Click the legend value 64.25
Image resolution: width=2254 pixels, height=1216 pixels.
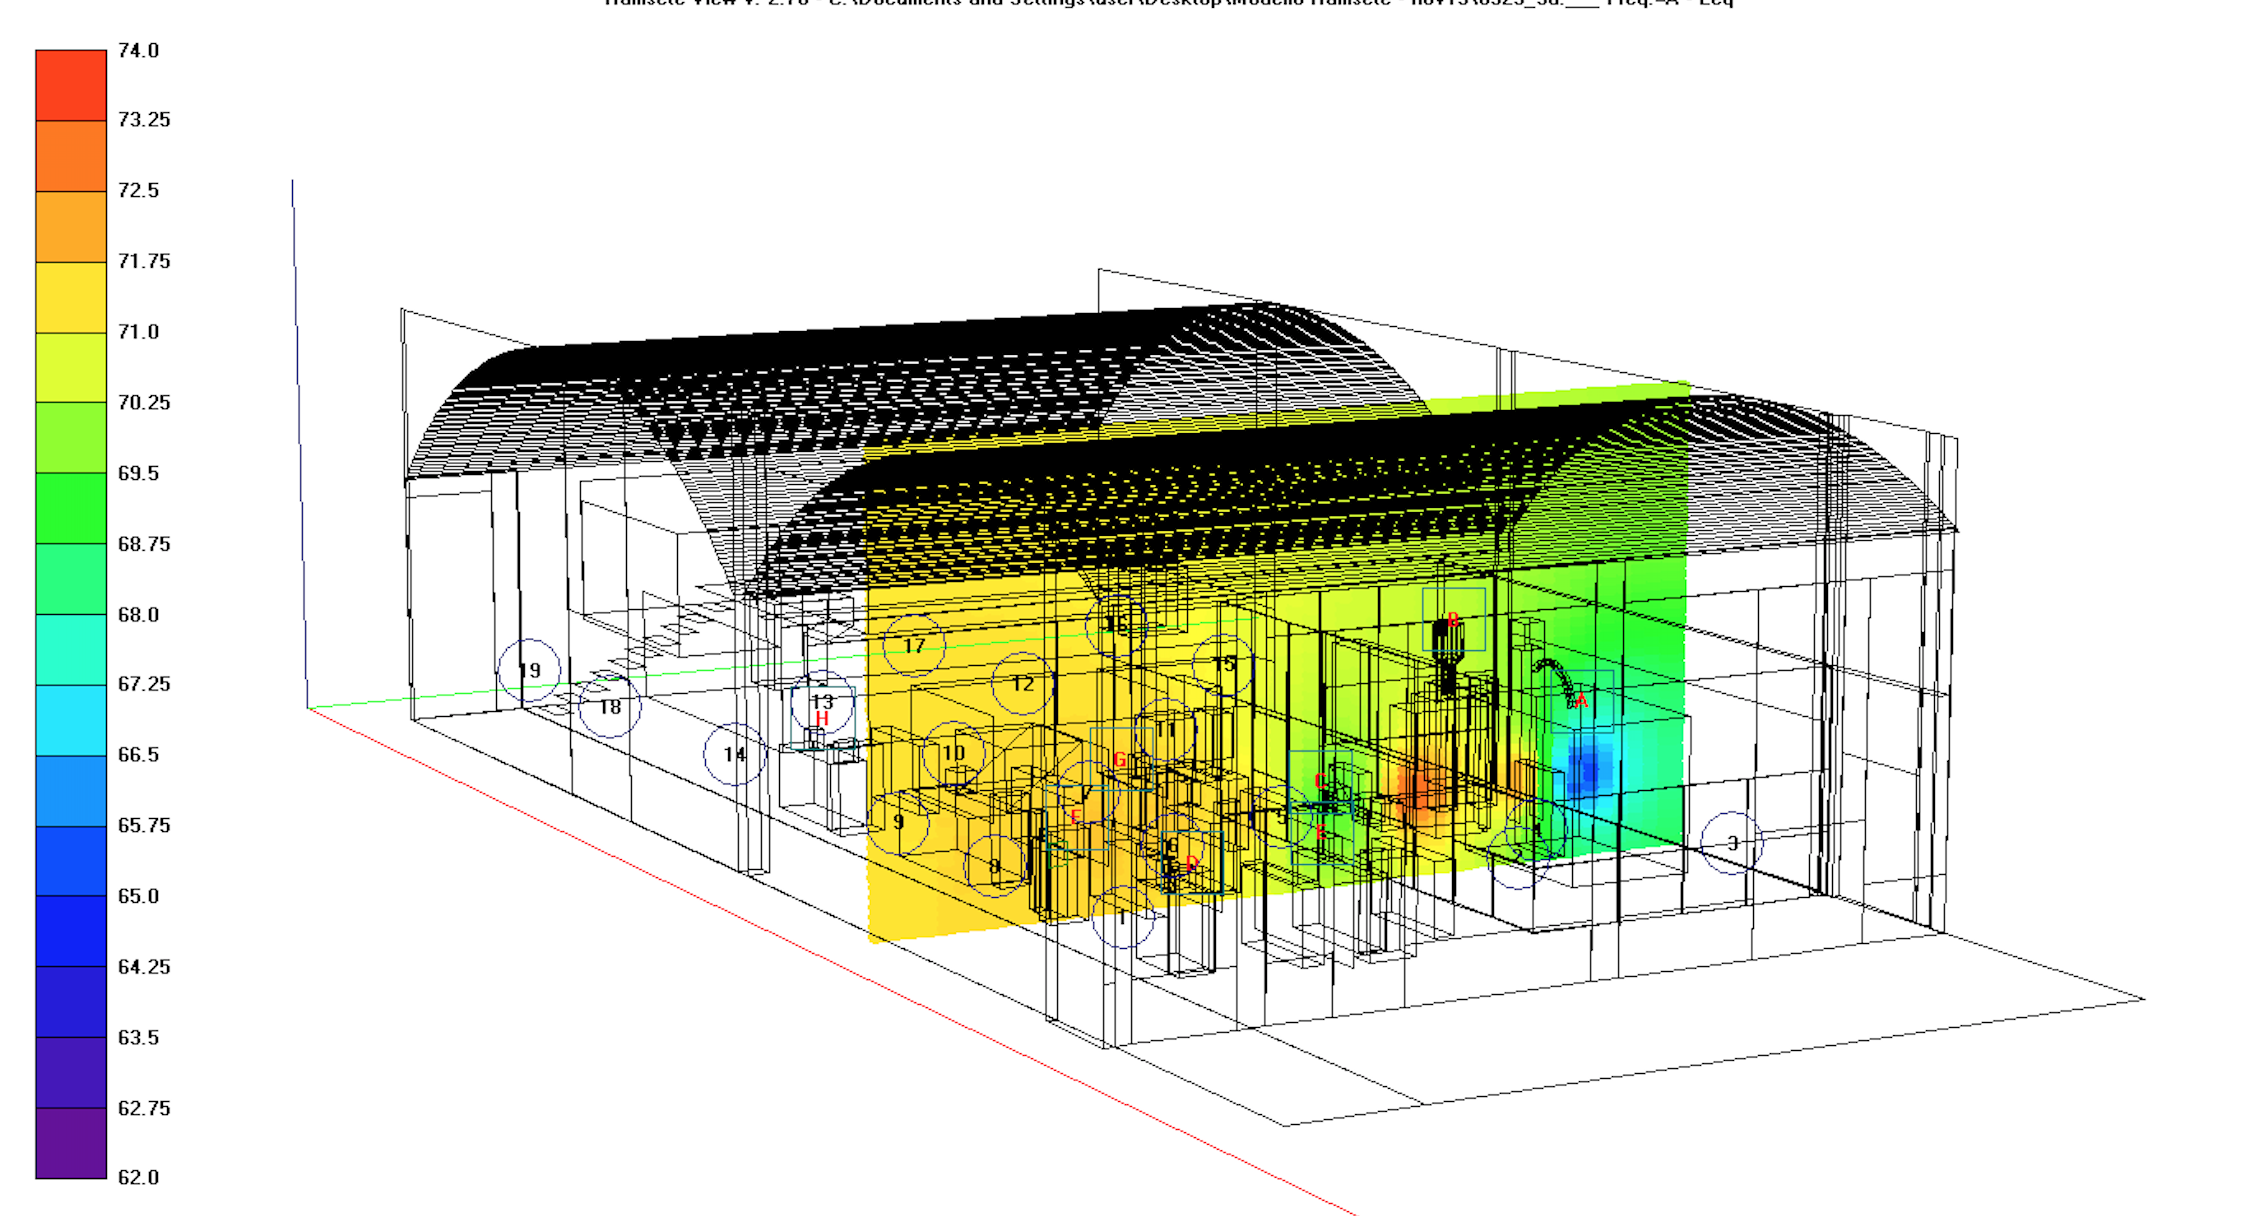144,967
